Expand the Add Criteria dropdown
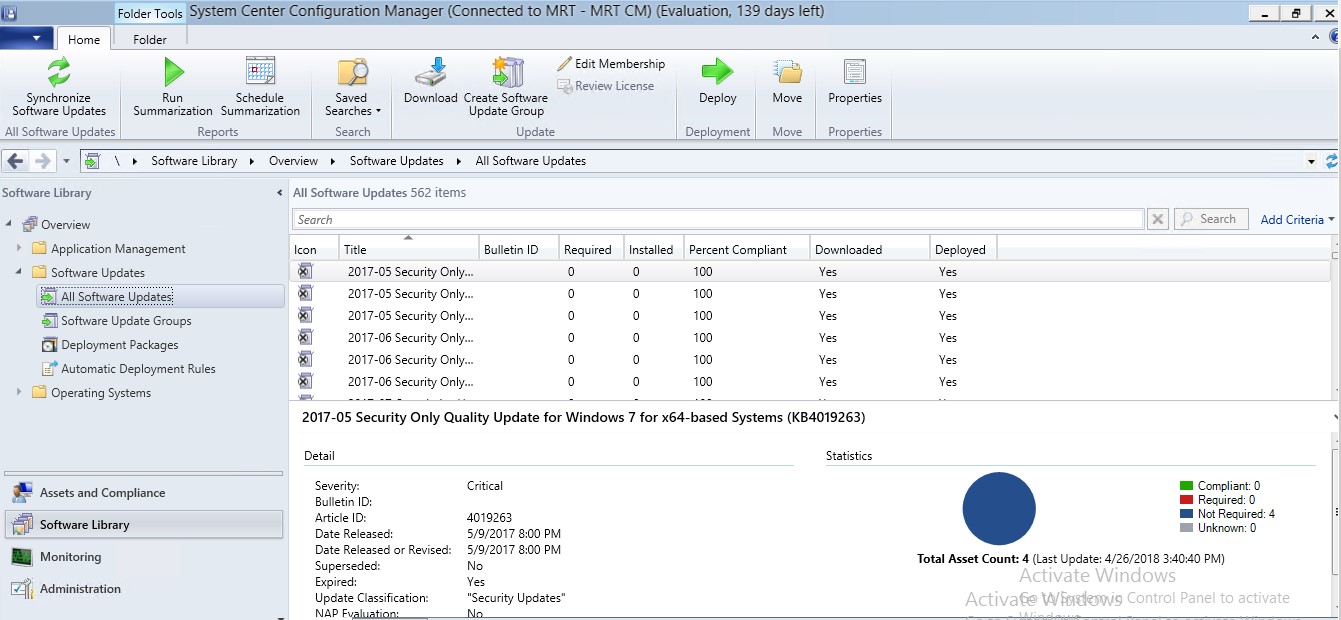This screenshot has width=1341, height=620. click(1297, 220)
